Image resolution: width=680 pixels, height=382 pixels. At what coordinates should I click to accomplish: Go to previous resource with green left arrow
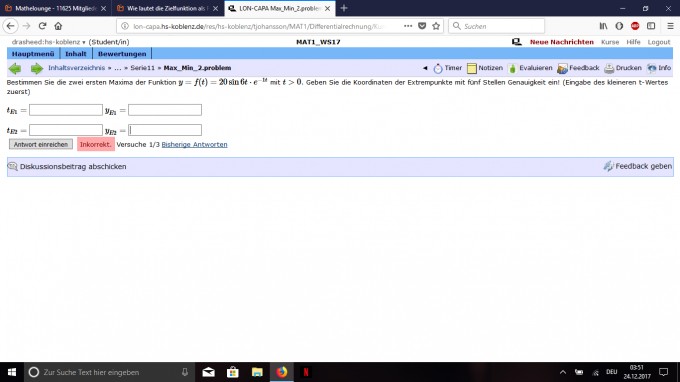[15, 68]
